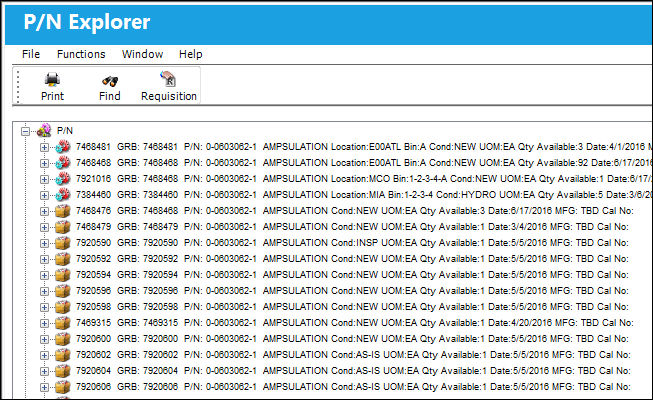Click the box icon for 7469315
653x400 pixels.
pyautogui.click(x=63, y=322)
